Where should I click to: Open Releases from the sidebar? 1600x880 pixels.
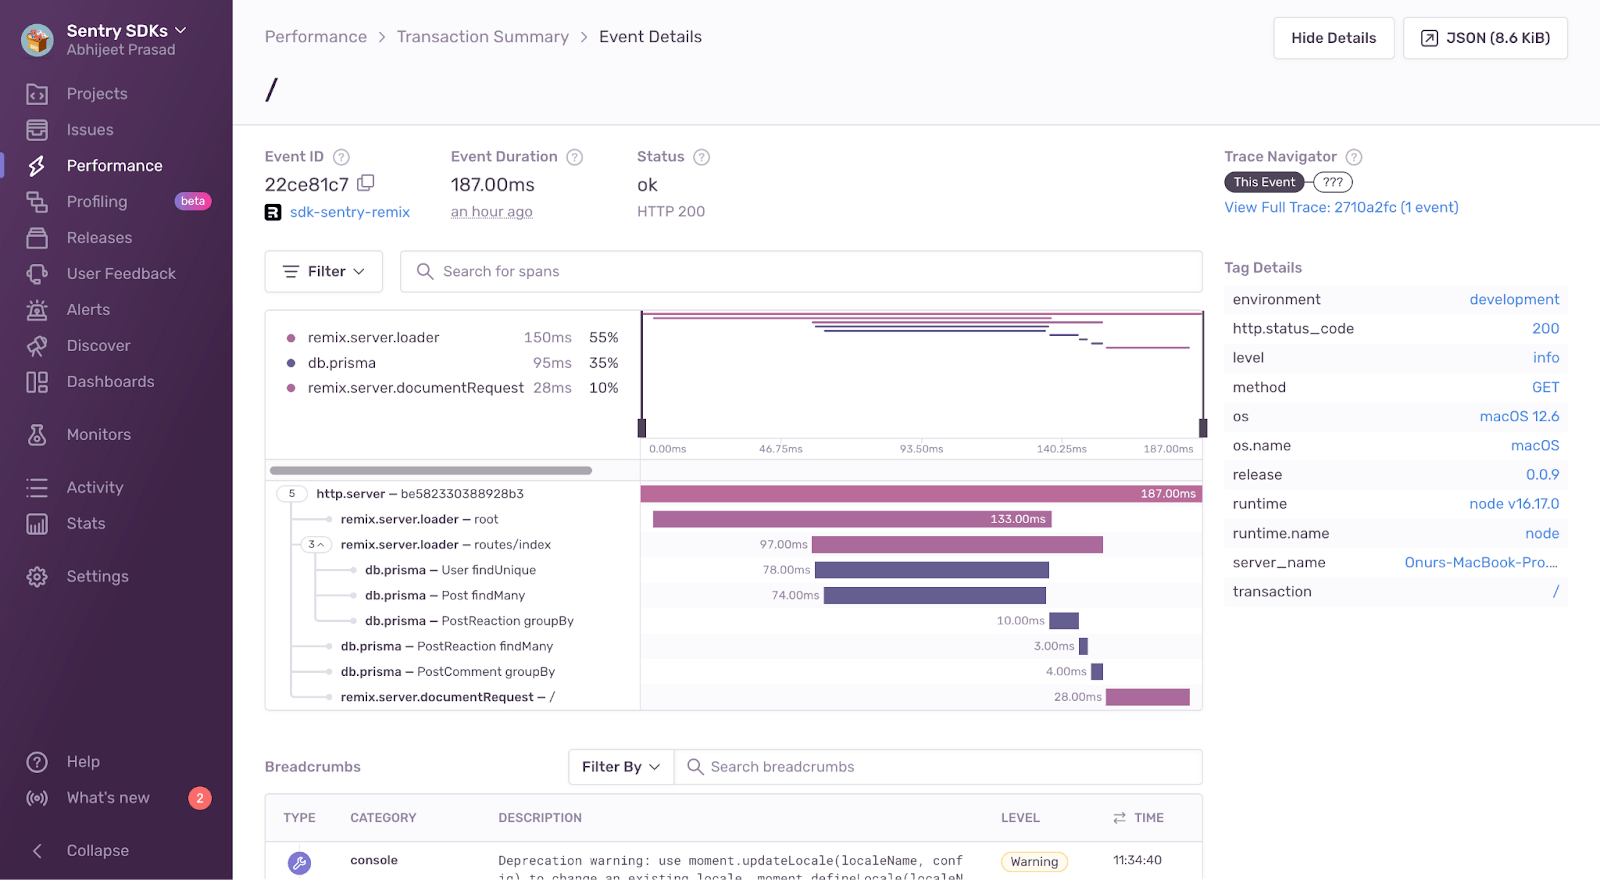[x=99, y=238]
